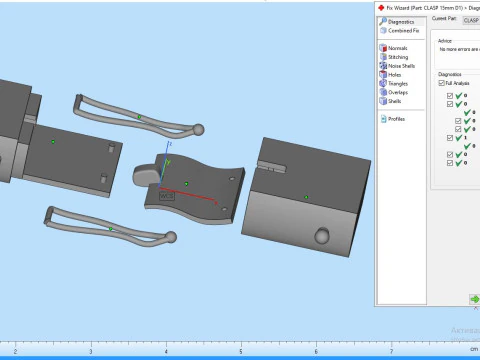
Task: Click the ruler mark labeled 5
Action: (241, 351)
